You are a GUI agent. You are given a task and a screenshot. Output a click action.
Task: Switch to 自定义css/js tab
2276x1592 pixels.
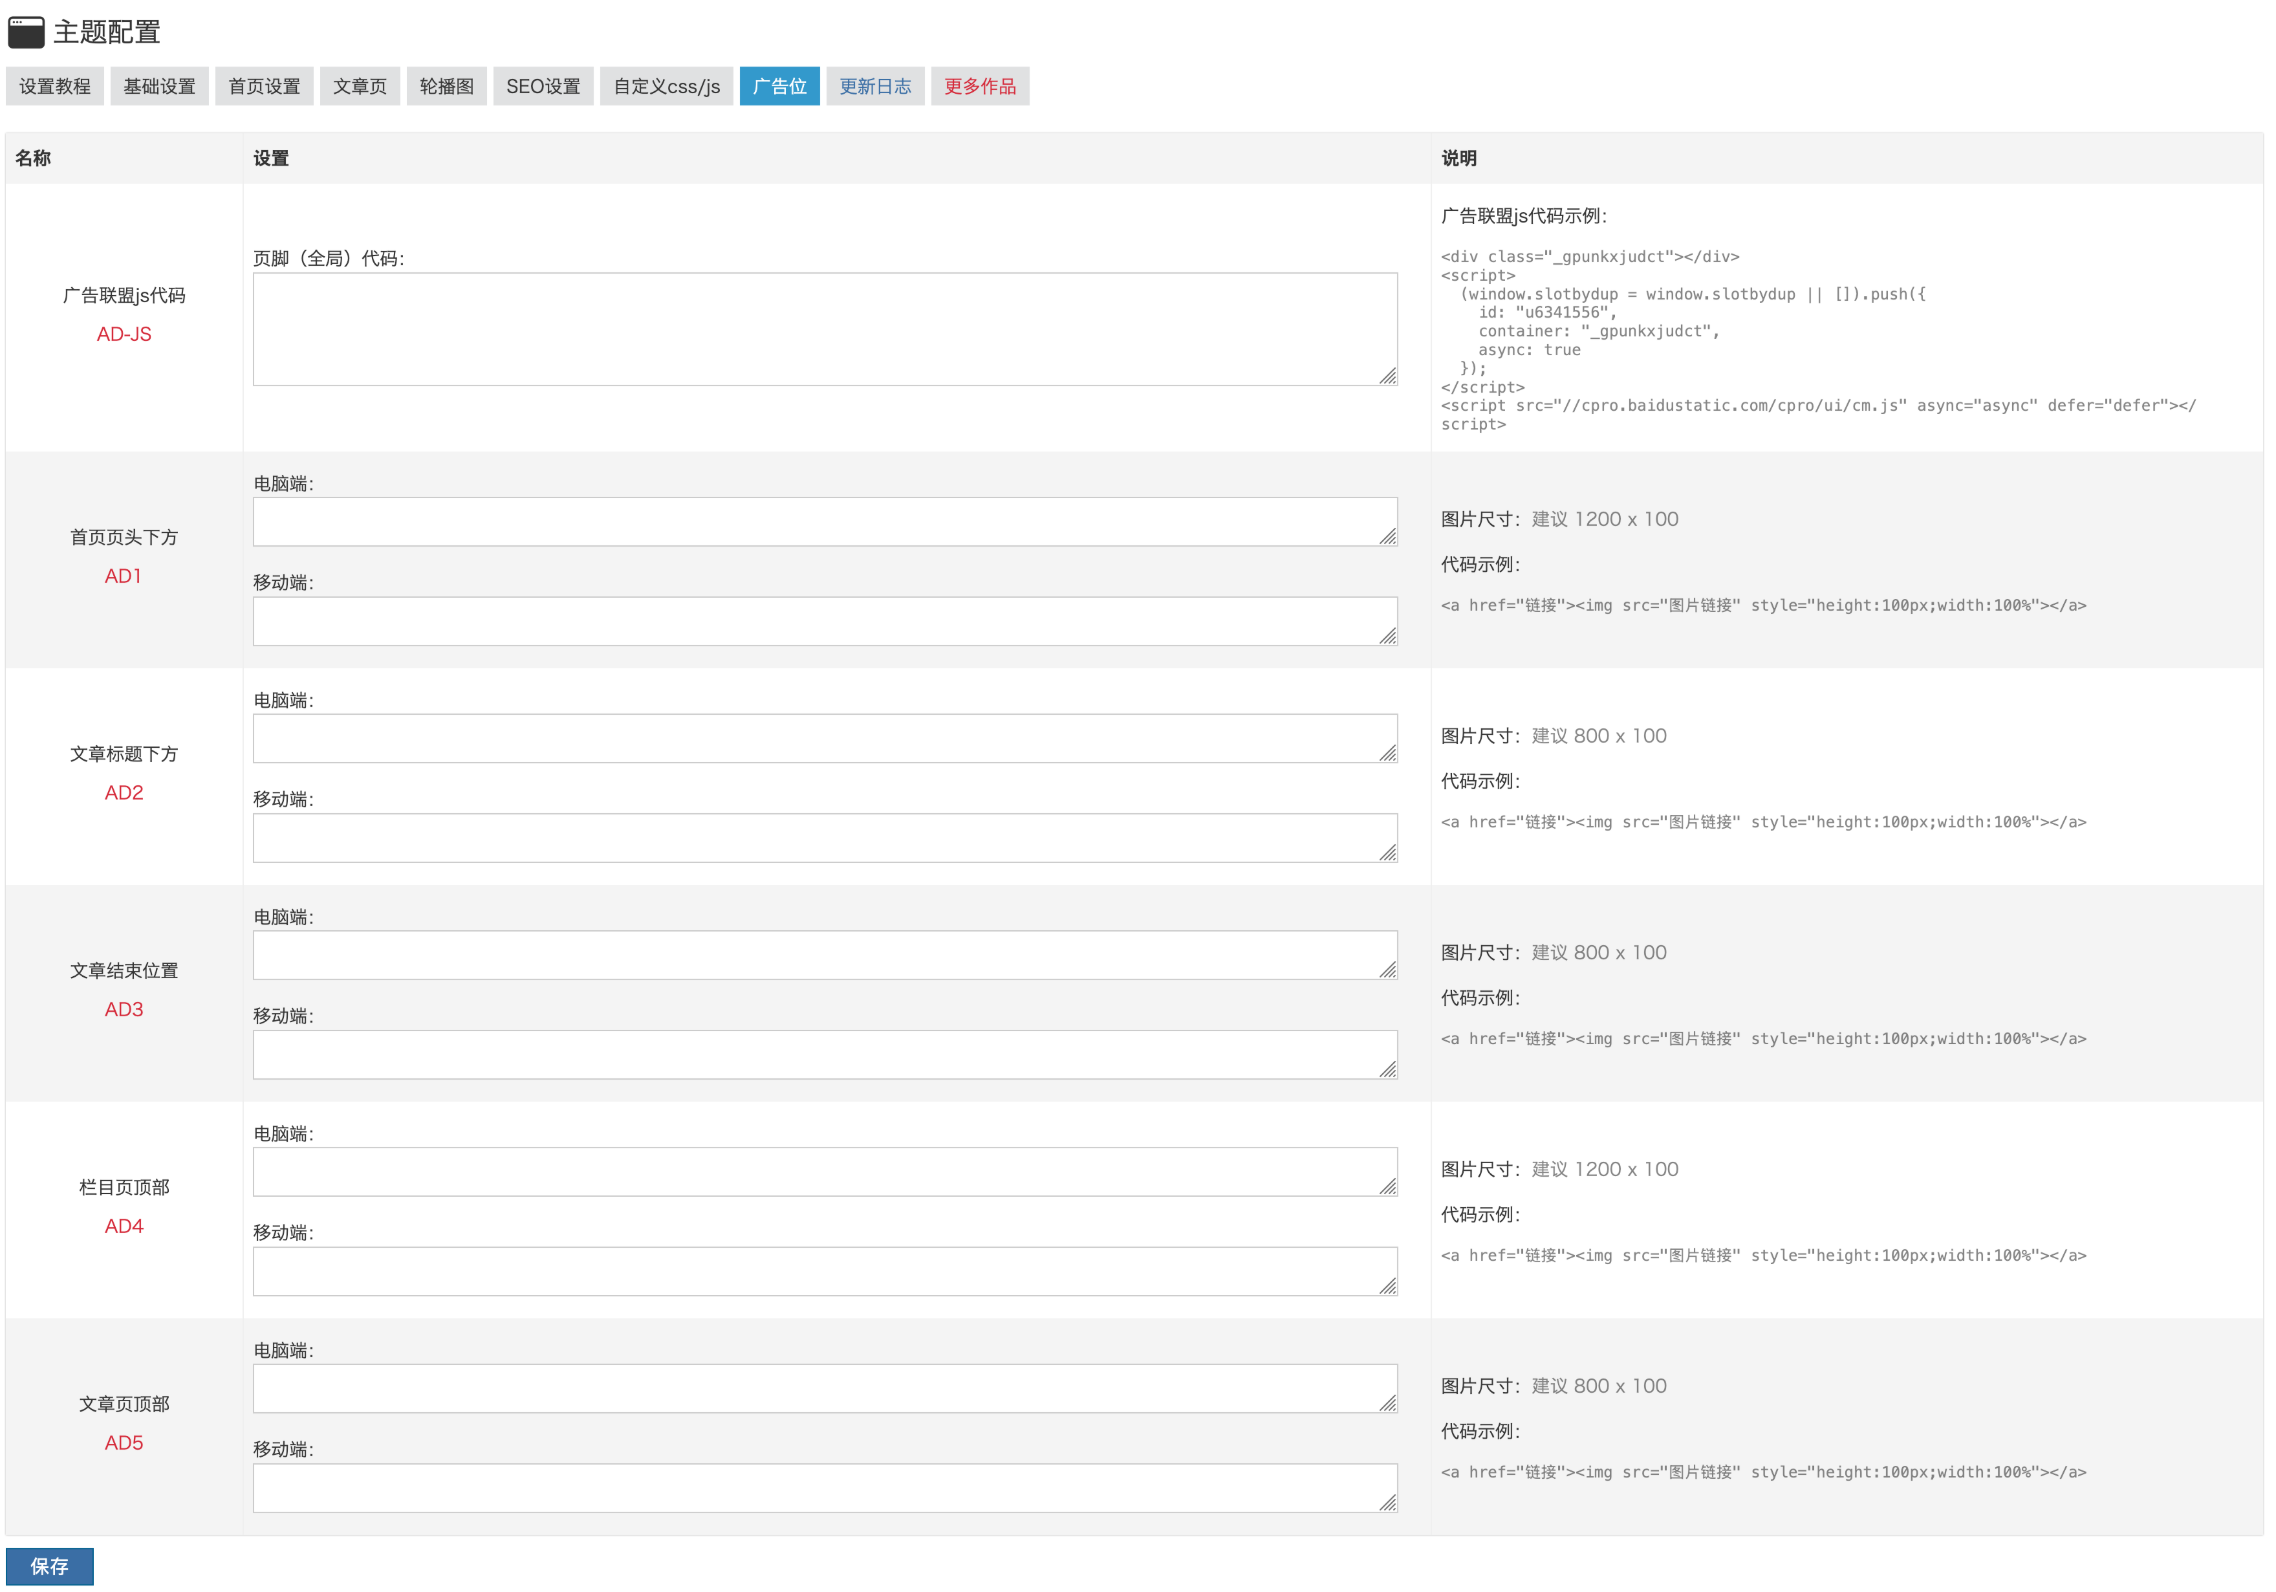click(x=666, y=86)
